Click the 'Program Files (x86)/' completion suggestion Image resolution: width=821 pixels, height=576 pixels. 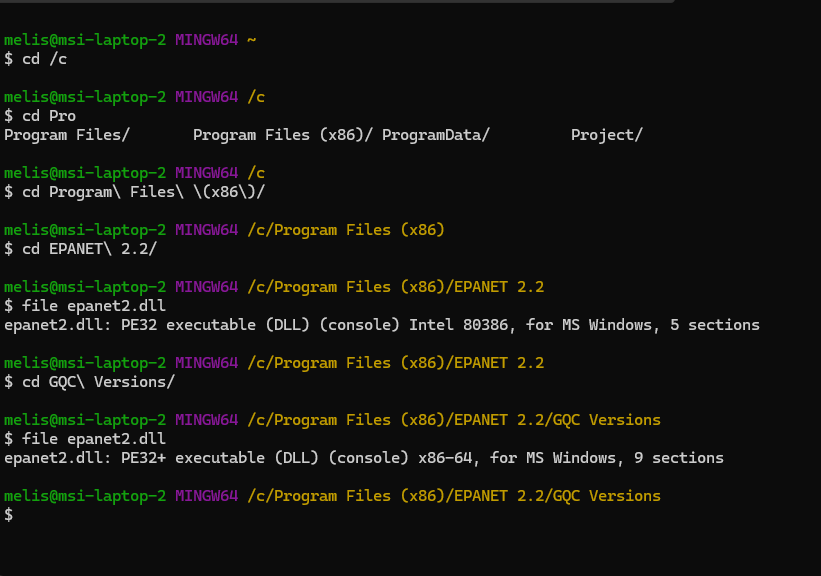click(x=283, y=135)
